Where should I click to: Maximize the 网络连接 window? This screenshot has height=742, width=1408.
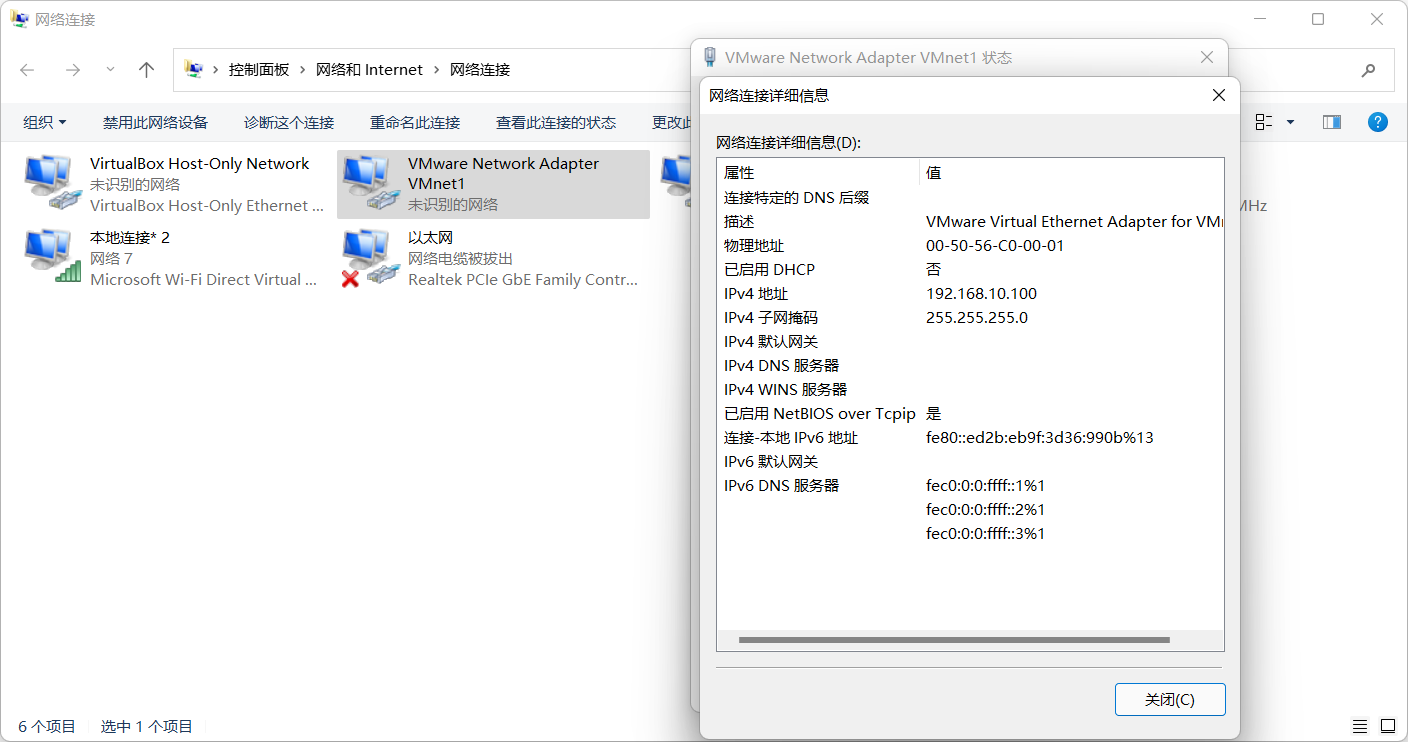tap(1318, 19)
